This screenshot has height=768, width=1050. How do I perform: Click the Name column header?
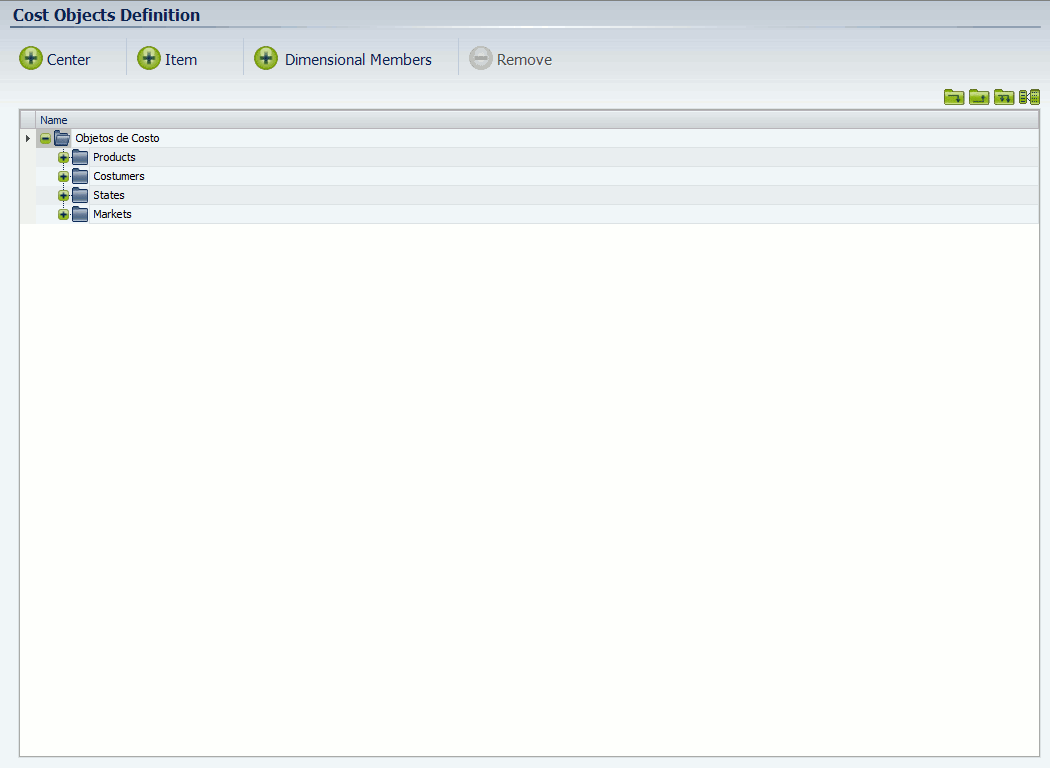coord(537,120)
